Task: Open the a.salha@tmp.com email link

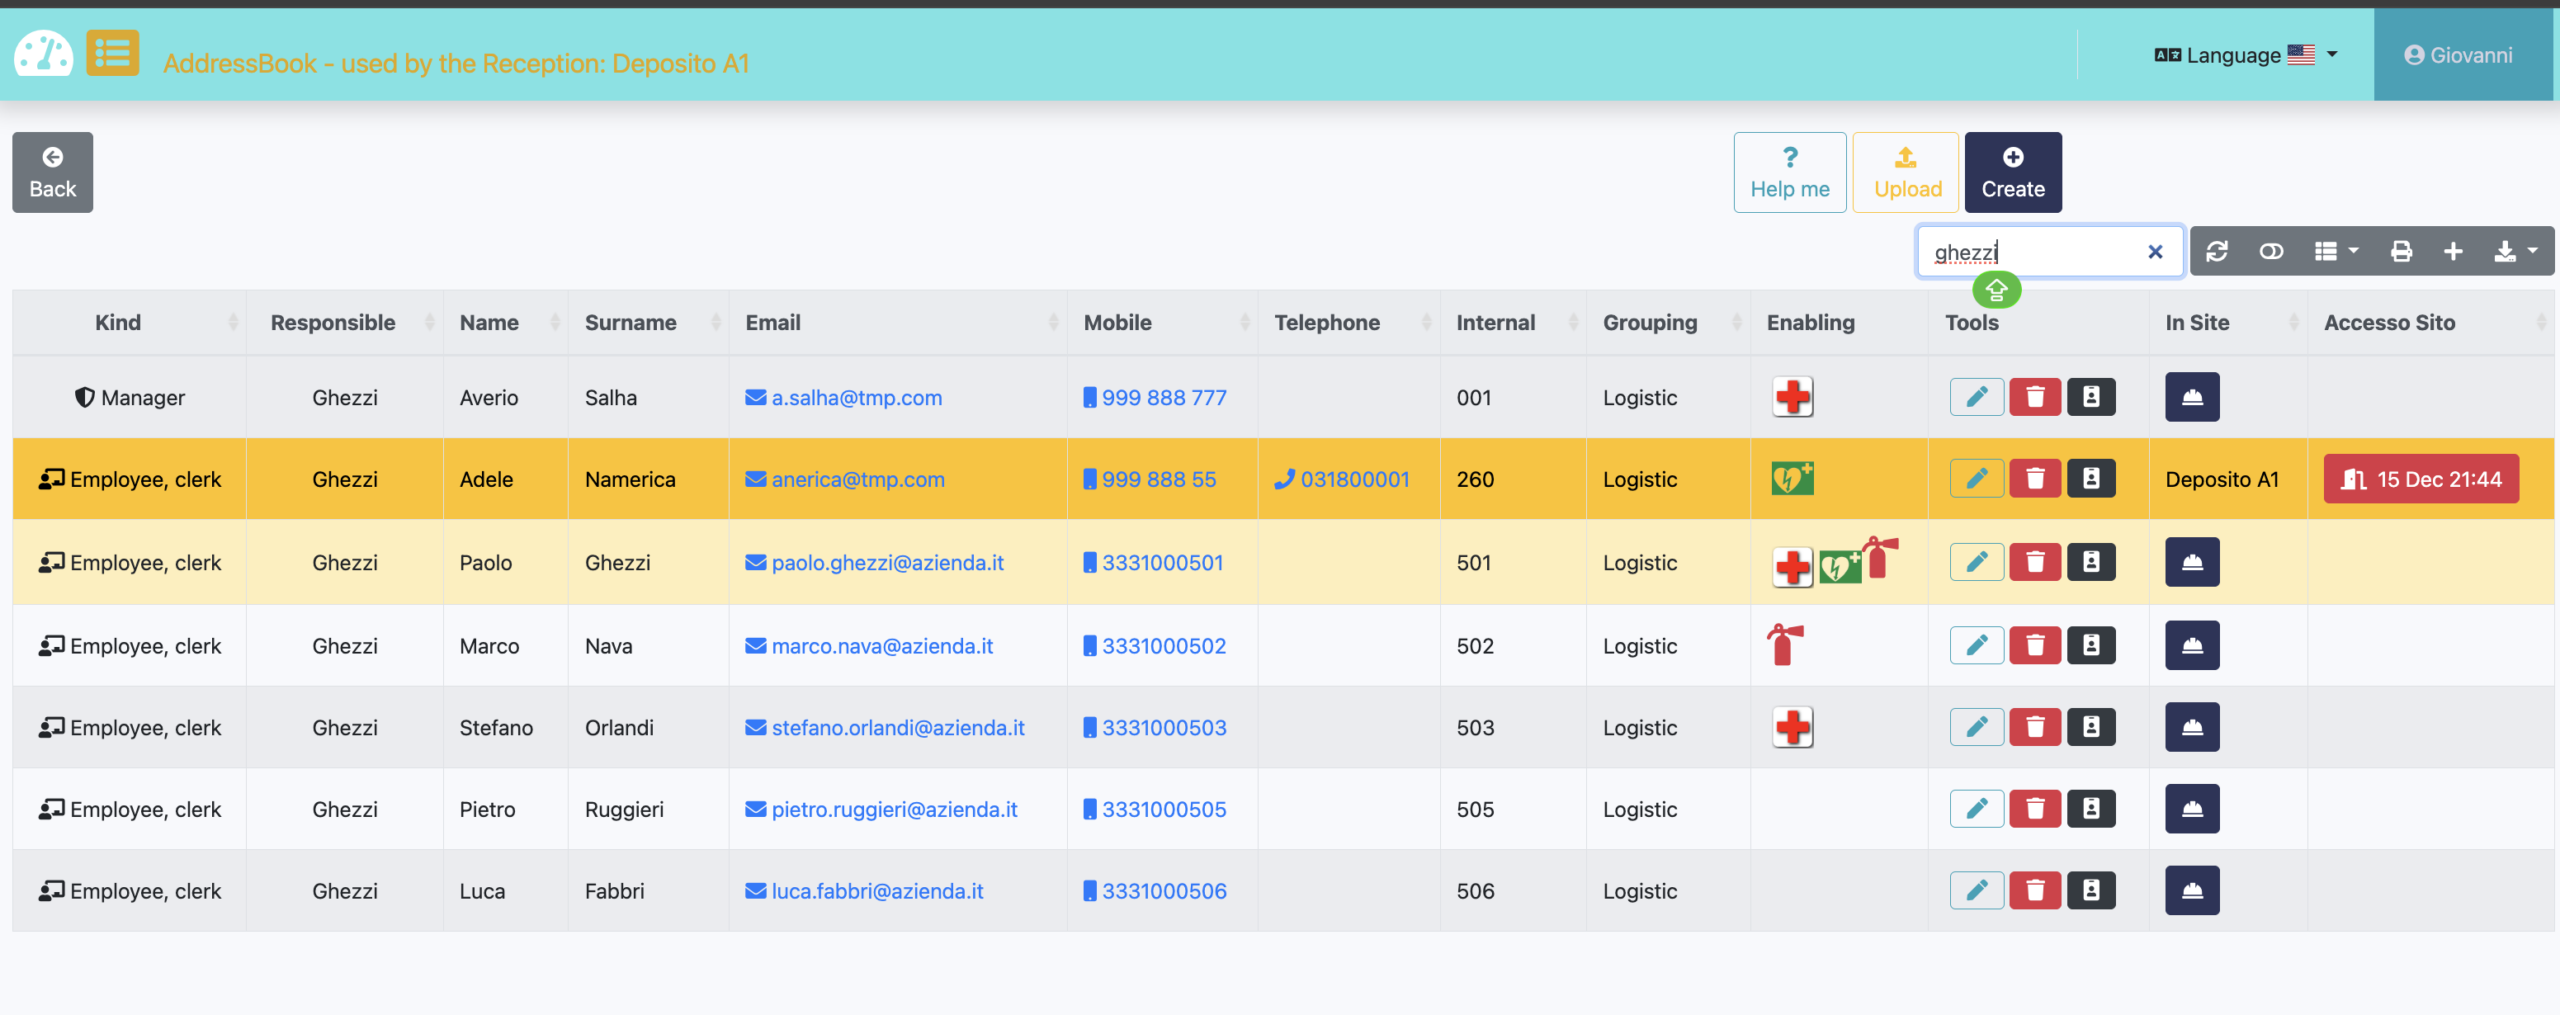Action: pyautogui.click(x=856, y=398)
